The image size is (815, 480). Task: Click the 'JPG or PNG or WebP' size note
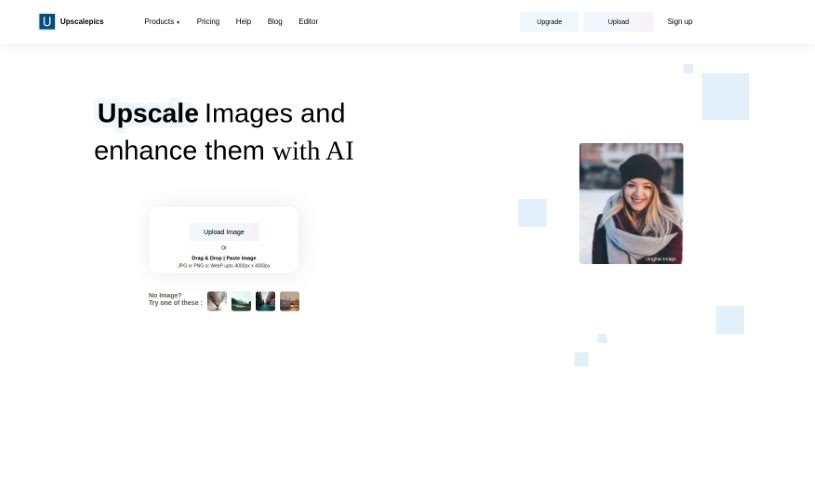click(224, 266)
